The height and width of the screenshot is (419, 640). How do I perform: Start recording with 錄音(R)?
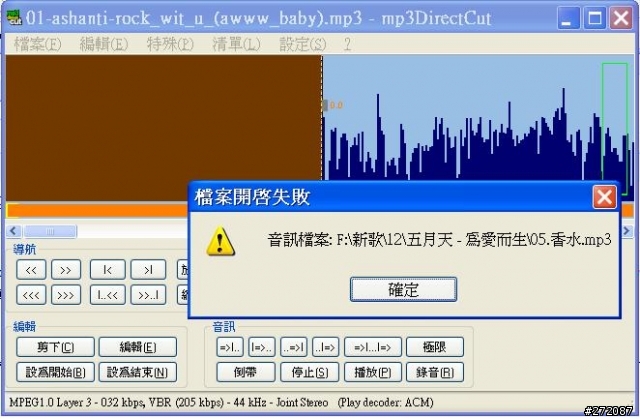[435, 372]
